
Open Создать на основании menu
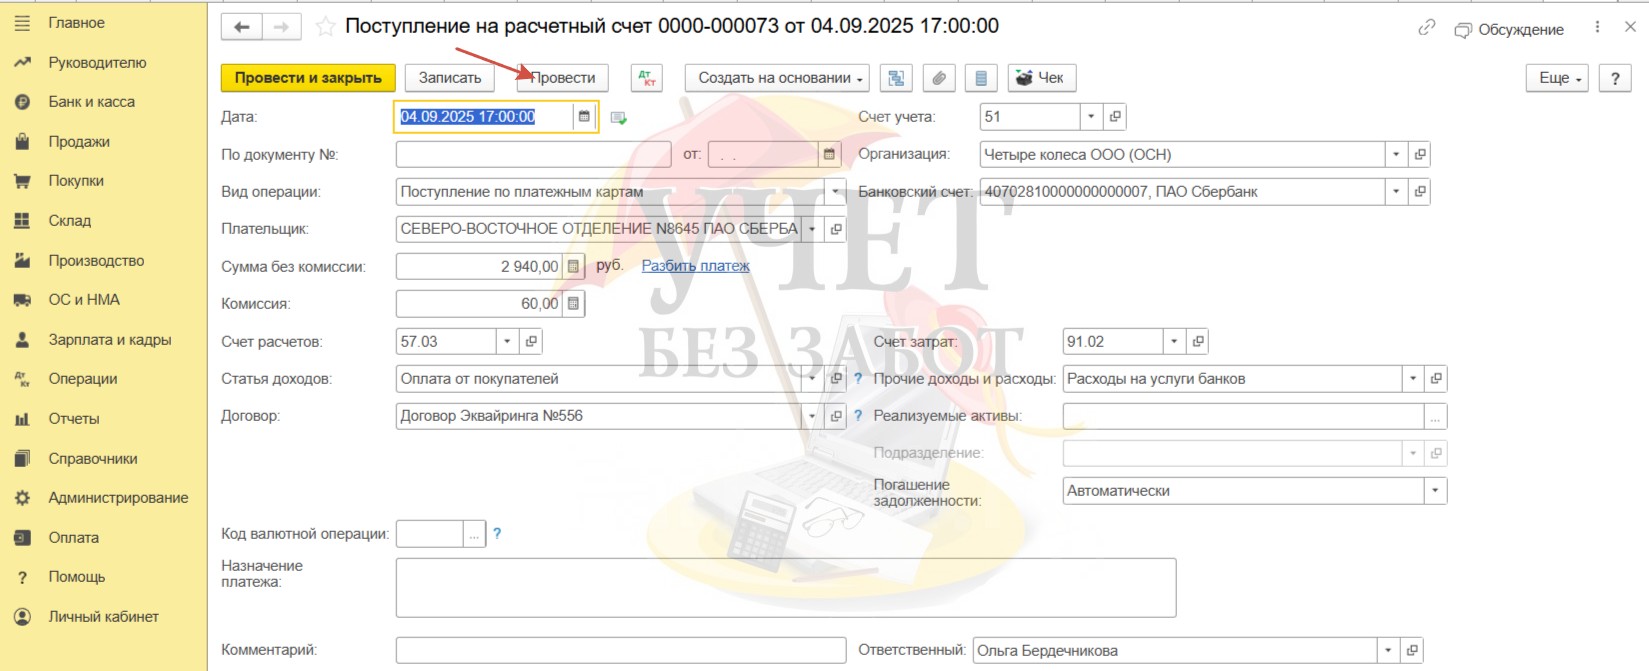tap(776, 78)
